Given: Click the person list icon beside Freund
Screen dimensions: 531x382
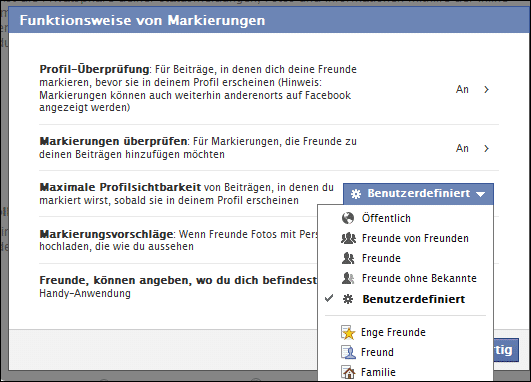Looking at the screenshot, I should point(348,352).
